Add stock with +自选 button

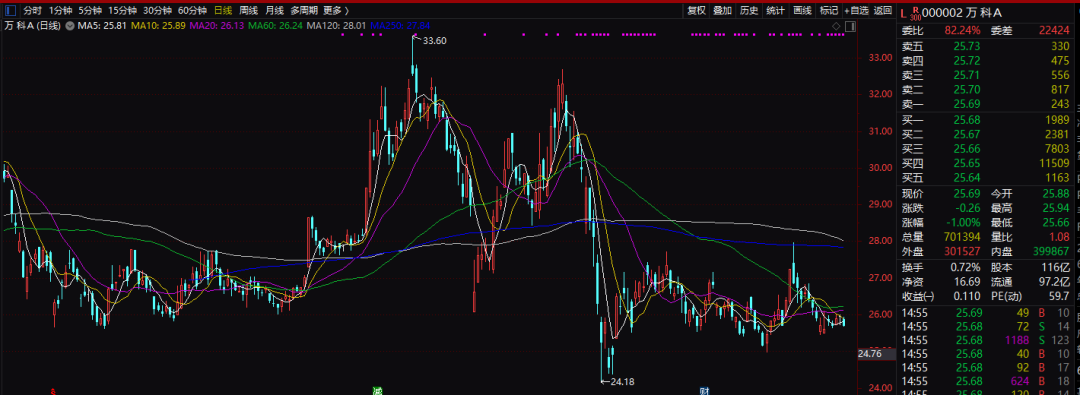[x=856, y=10]
